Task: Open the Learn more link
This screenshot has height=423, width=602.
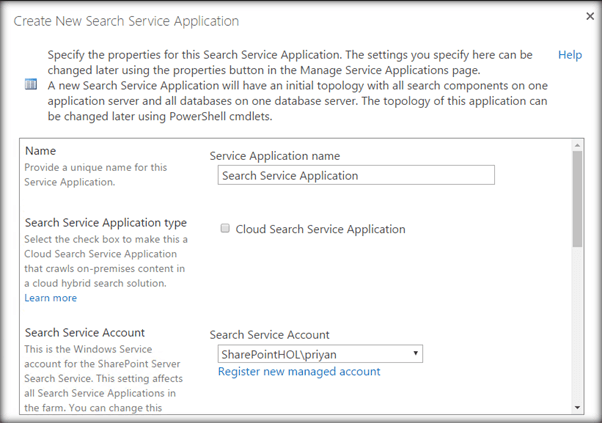Action: pos(51,298)
